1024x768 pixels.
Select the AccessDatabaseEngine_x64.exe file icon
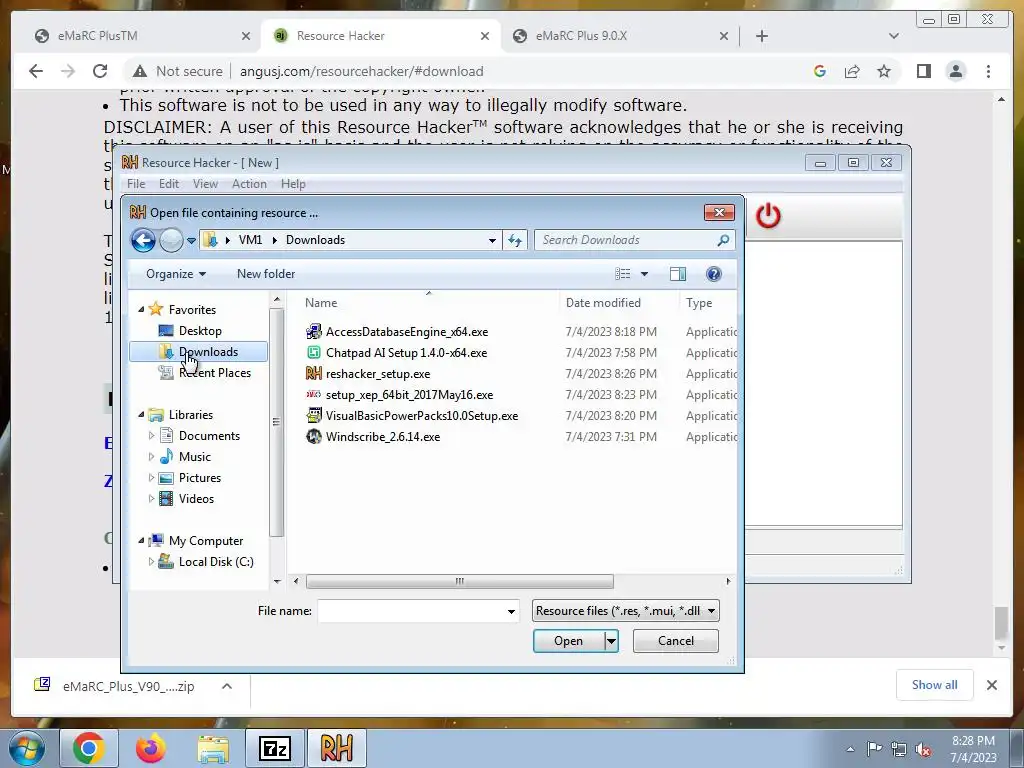(314, 332)
